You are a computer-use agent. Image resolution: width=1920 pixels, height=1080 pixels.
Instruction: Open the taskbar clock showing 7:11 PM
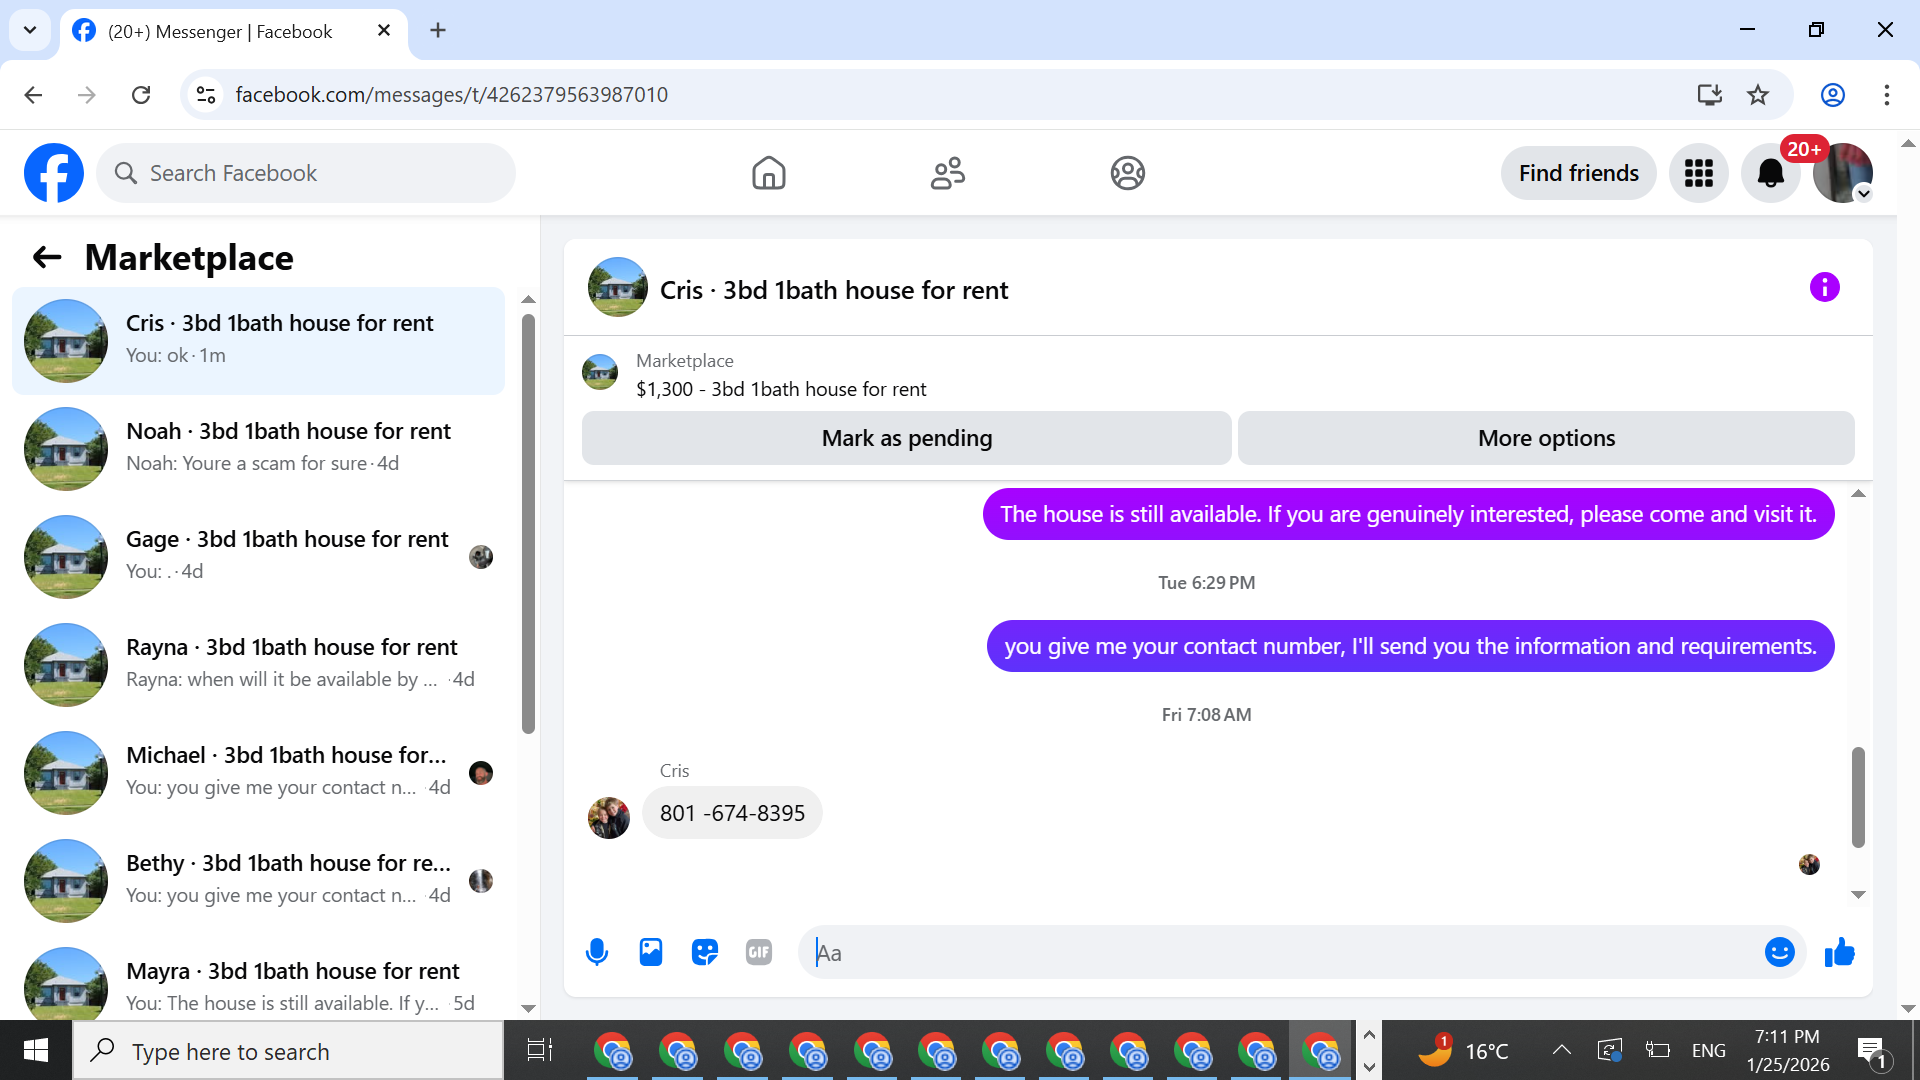pyautogui.click(x=1788, y=1050)
